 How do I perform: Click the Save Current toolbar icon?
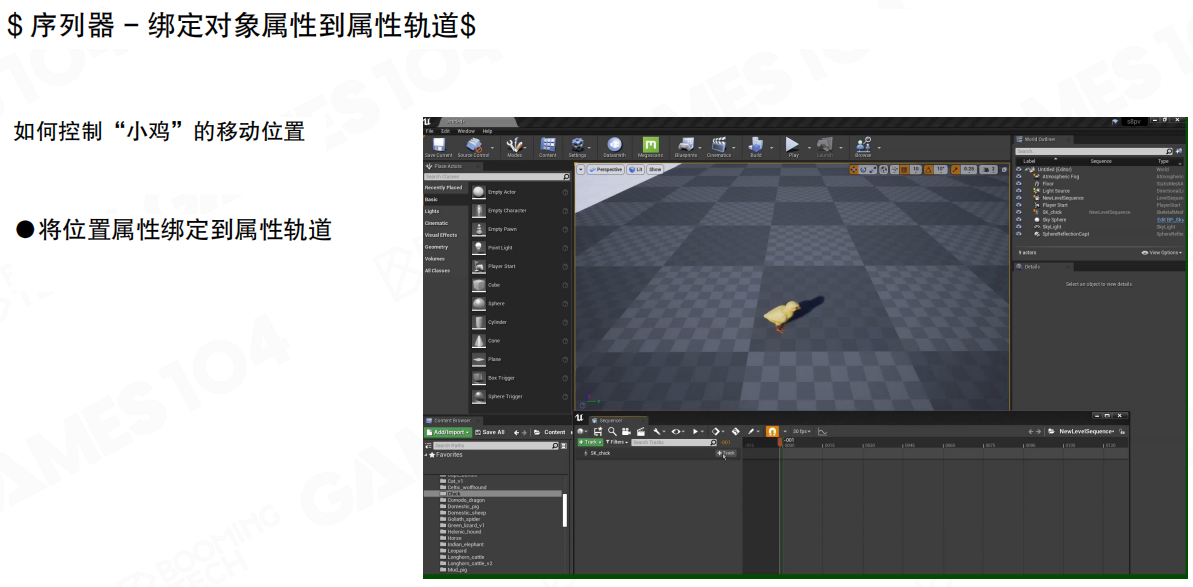[438, 147]
